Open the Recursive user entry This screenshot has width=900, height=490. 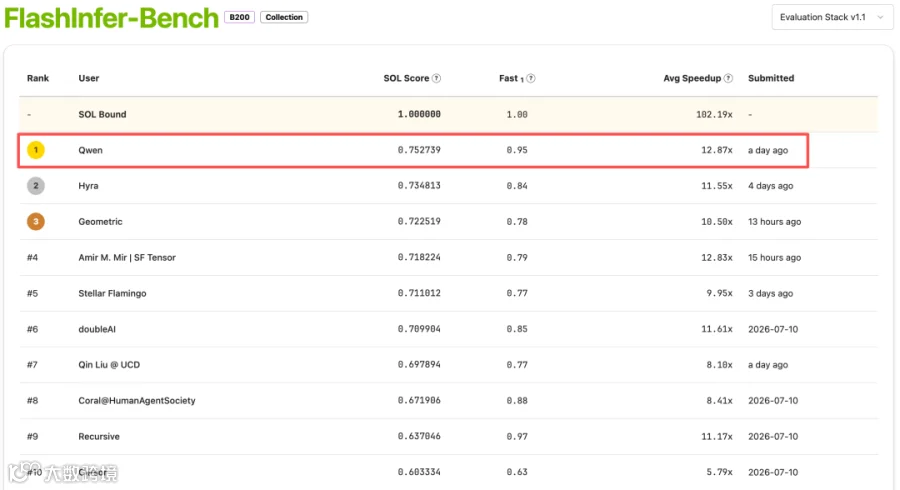coord(99,437)
